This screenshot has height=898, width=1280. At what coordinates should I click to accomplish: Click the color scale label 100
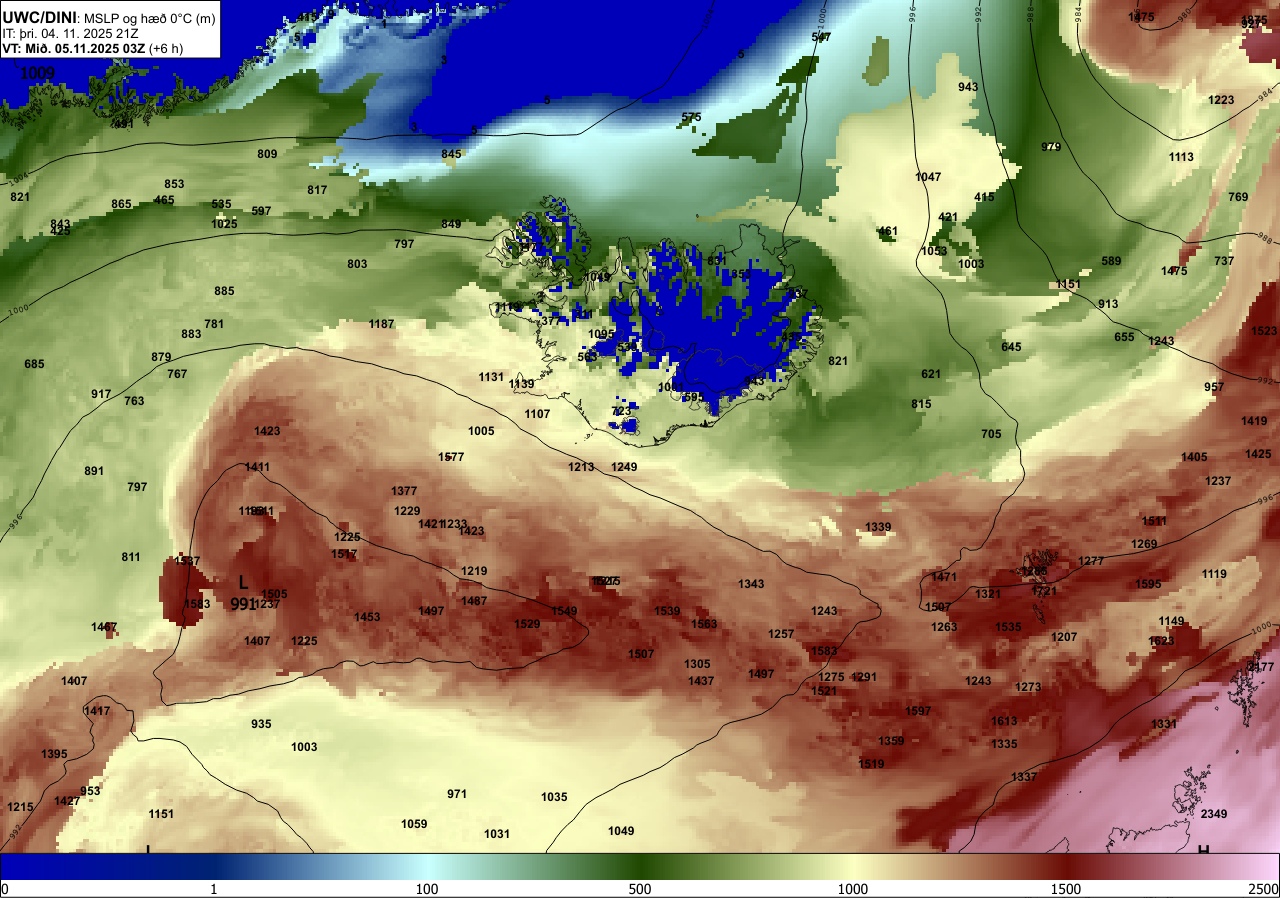[x=427, y=889]
